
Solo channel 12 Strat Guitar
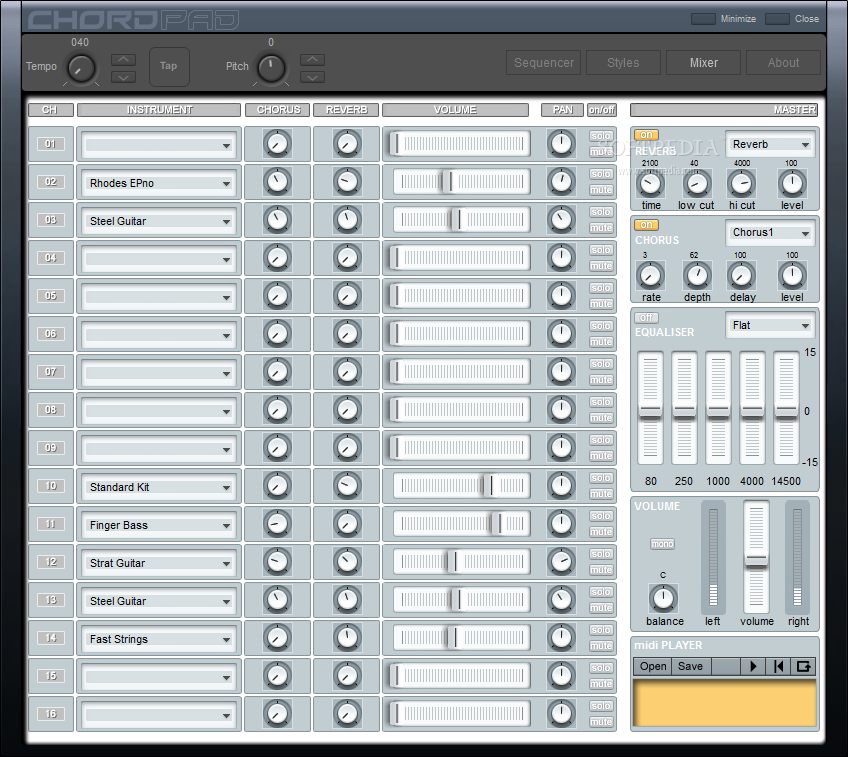[x=601, y=554]
